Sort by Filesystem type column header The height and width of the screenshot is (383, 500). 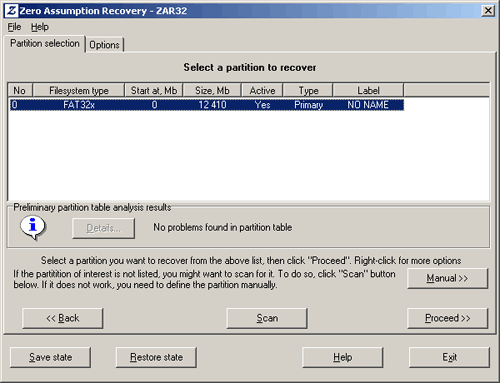79,90
